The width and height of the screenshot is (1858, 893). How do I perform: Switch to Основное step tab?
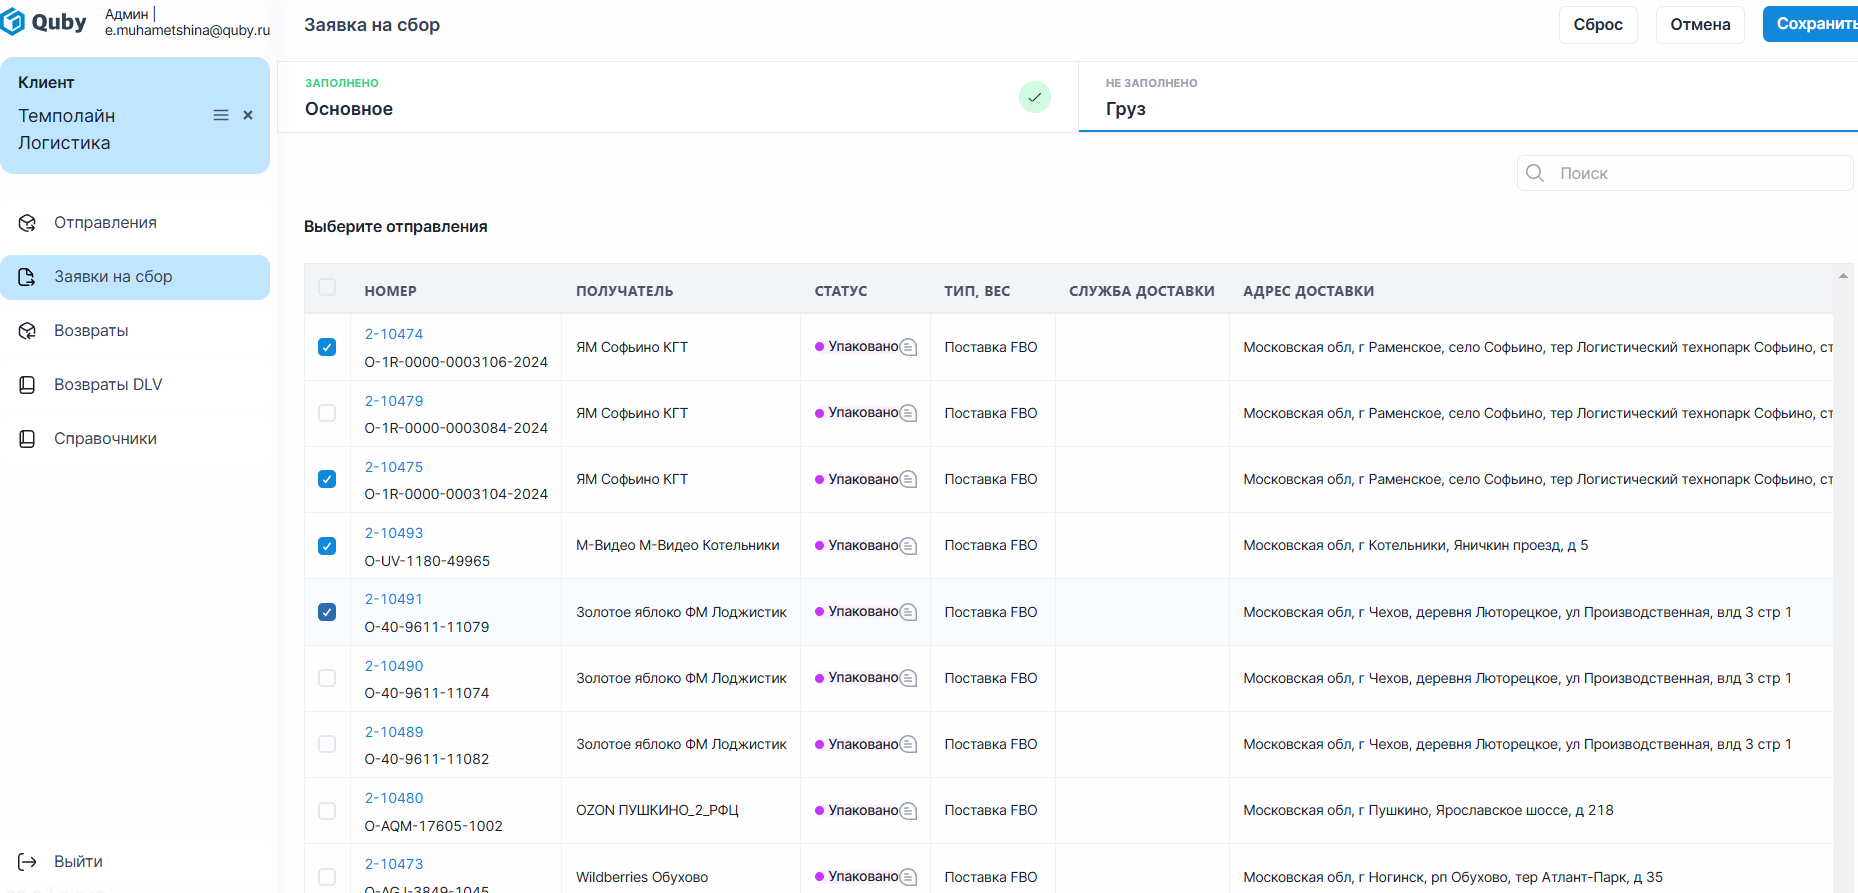(x=677, y=97)
